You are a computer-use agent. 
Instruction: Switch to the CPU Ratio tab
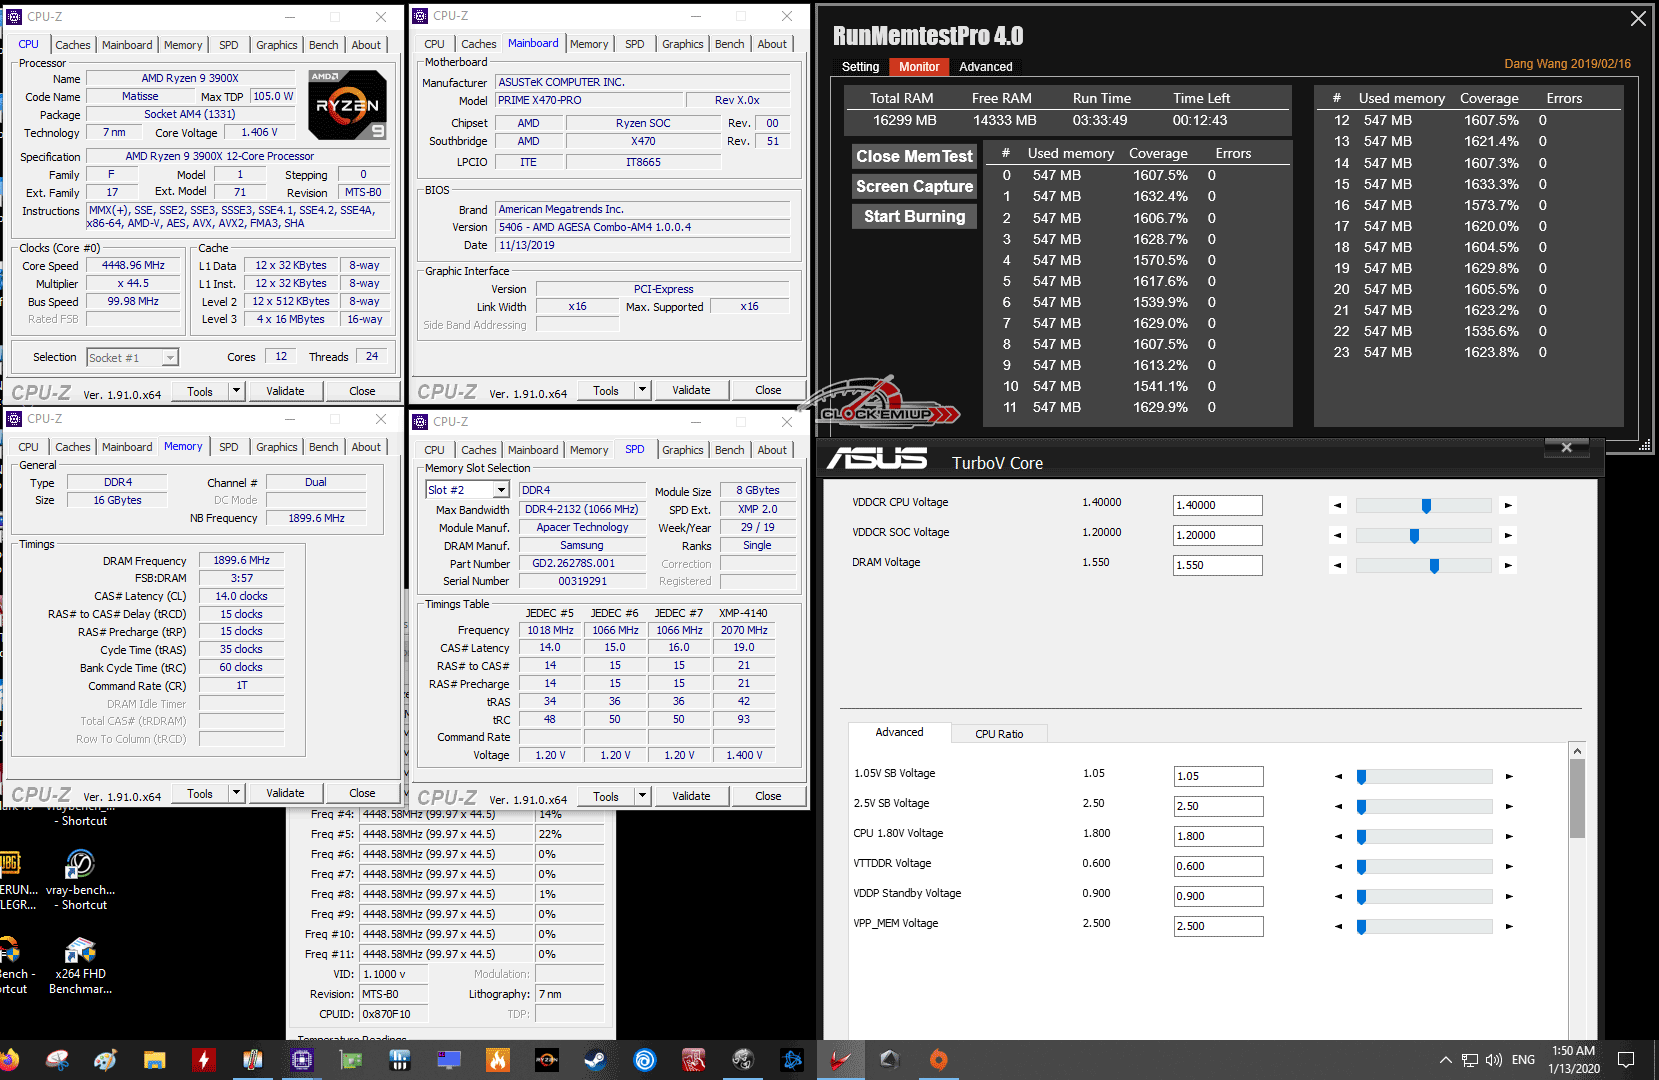(x=999, y=734)
